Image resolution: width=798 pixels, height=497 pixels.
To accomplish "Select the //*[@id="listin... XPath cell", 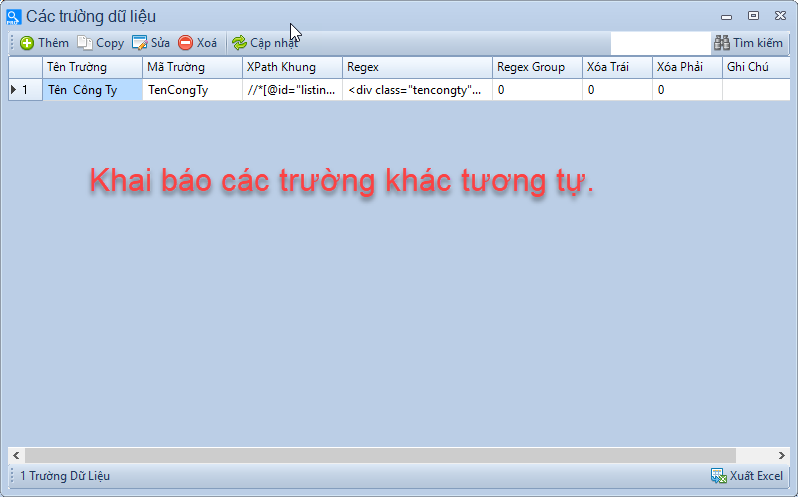I will tap(292, 90).
